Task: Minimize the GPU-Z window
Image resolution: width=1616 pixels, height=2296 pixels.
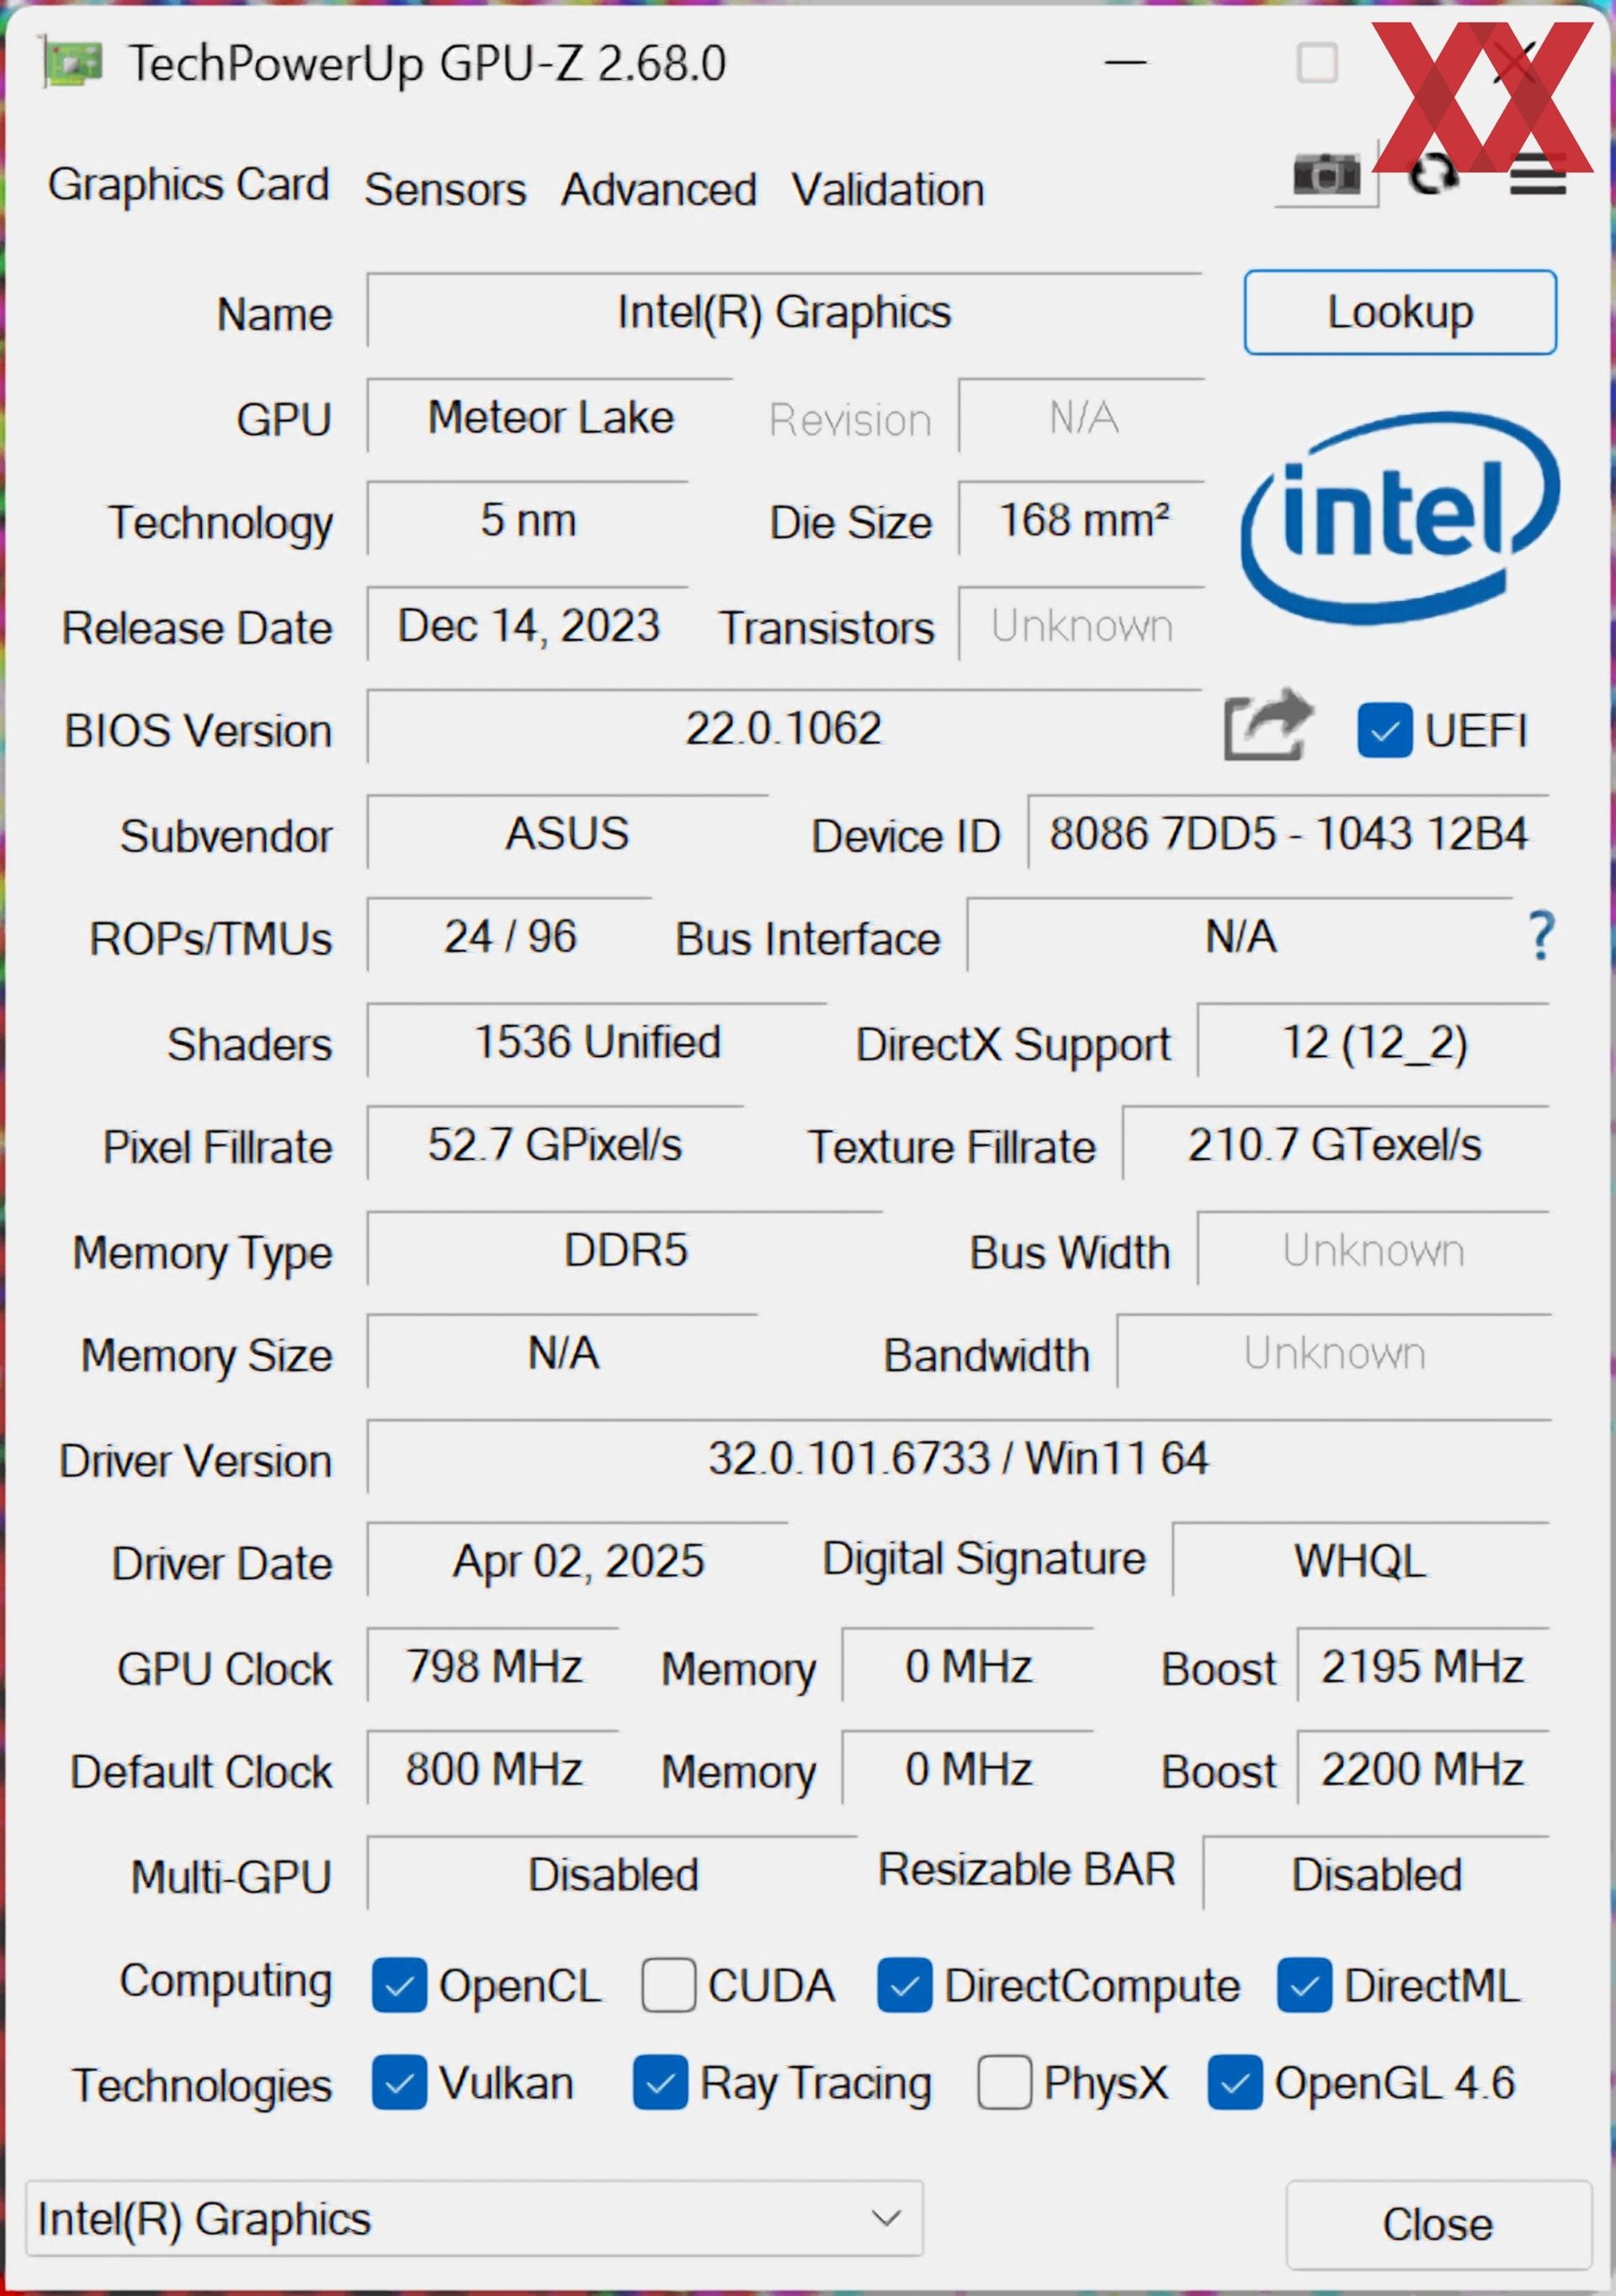Action: pos(1125,64)
